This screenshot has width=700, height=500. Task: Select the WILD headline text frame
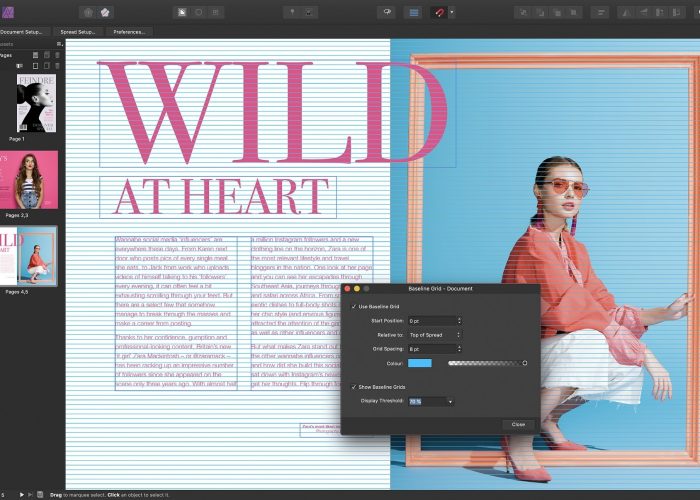pos(277,114)
